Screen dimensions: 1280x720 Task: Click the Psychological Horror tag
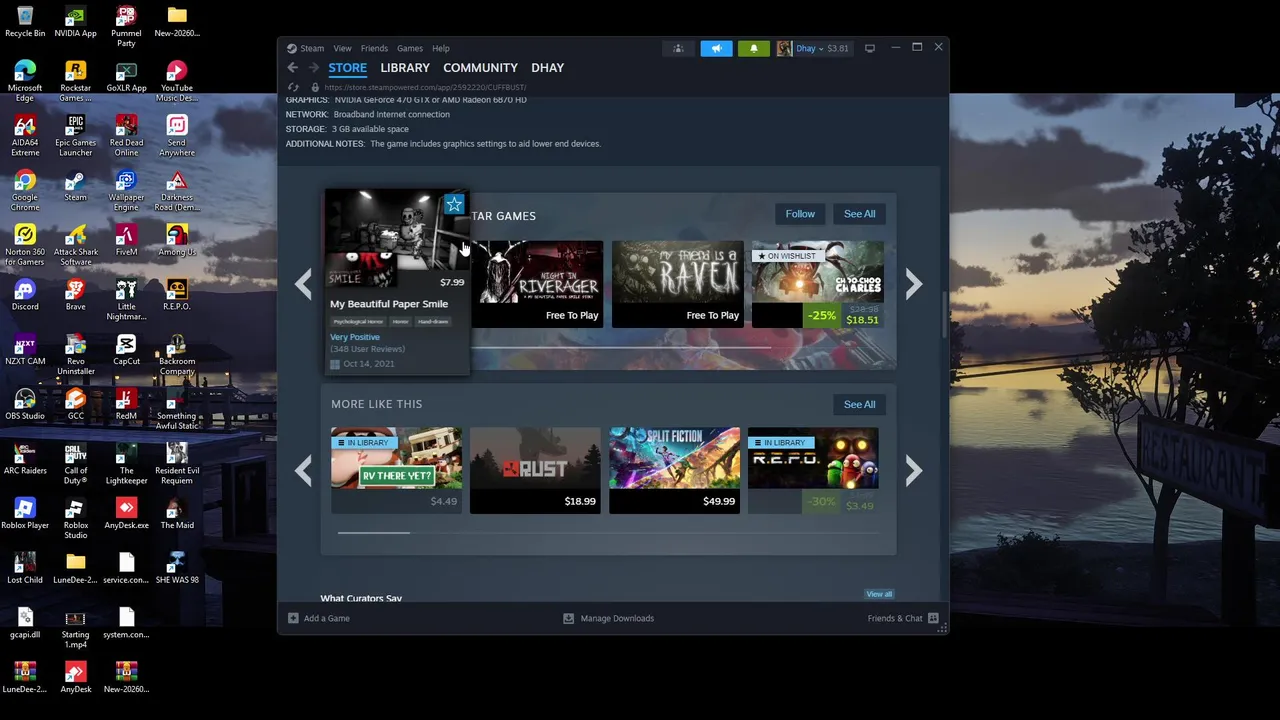[x=358, y=322]
